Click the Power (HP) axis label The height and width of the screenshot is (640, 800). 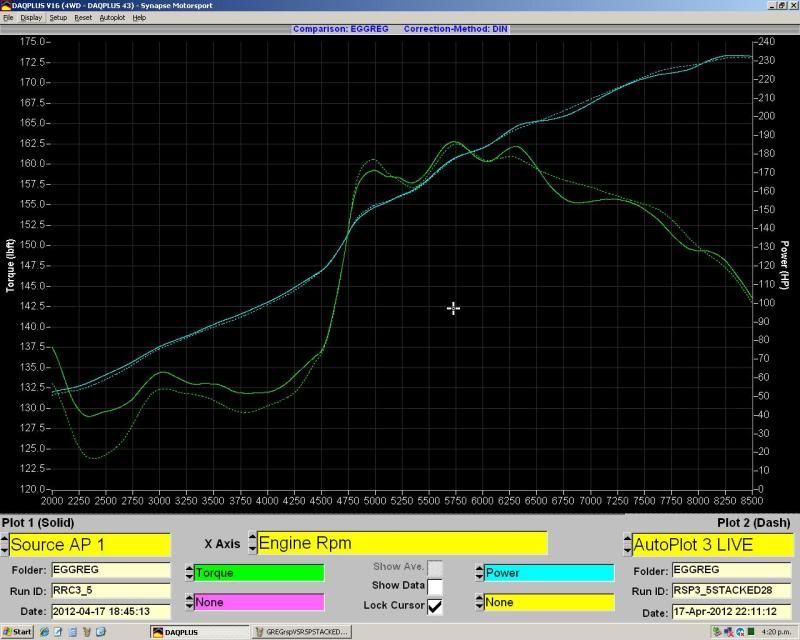(x=785, y=265)
